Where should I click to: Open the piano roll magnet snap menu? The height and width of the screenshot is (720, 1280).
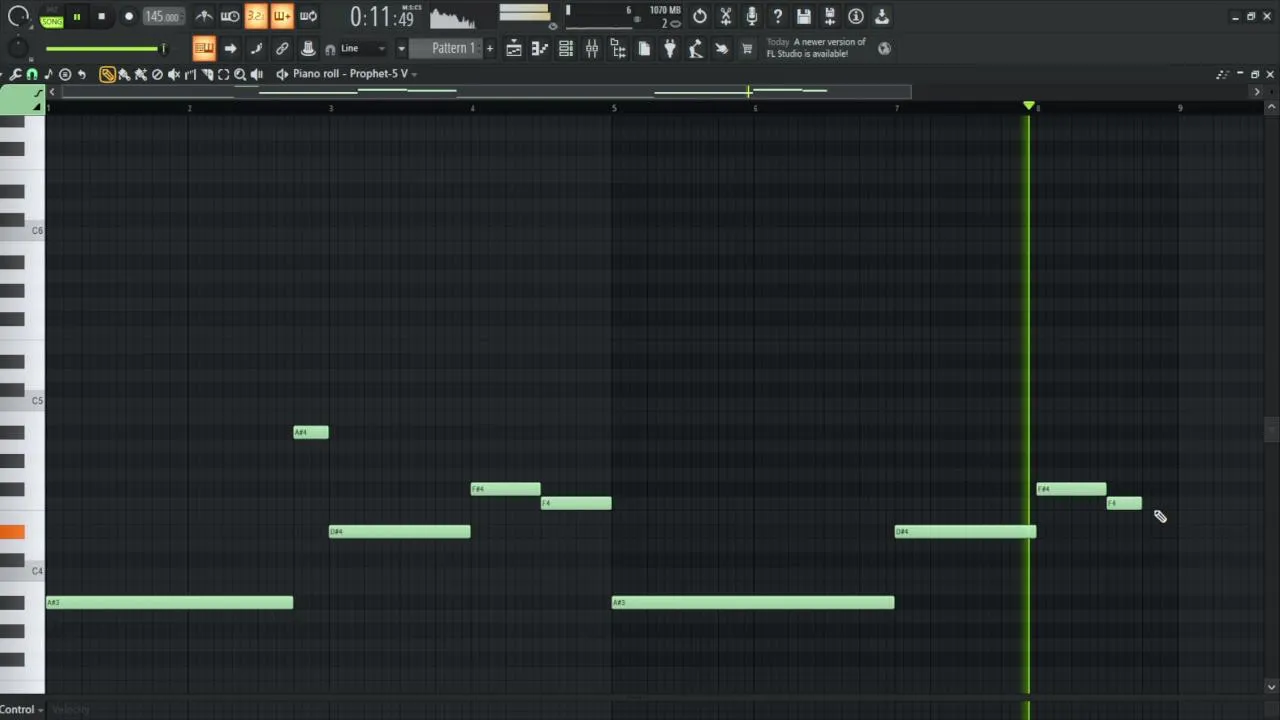tap(32, 74)
